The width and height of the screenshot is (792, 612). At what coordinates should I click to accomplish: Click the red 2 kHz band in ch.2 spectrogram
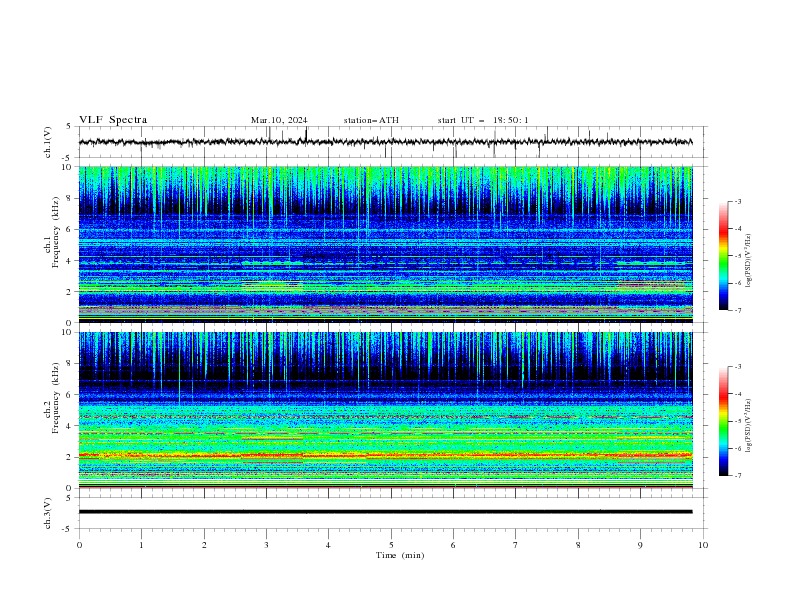click(x=386, y=455)
